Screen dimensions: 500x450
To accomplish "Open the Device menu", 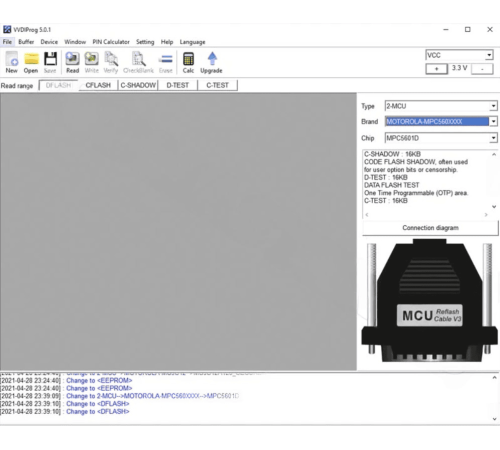I will point(49,42).
